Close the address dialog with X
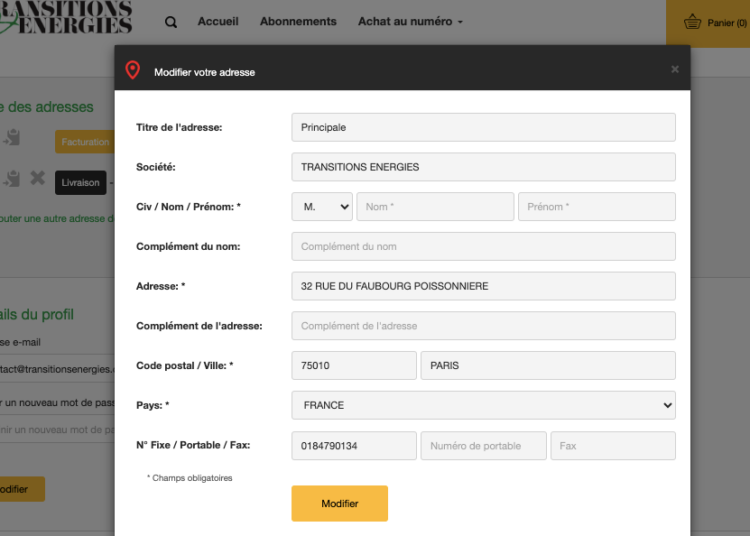 (675, 69)
